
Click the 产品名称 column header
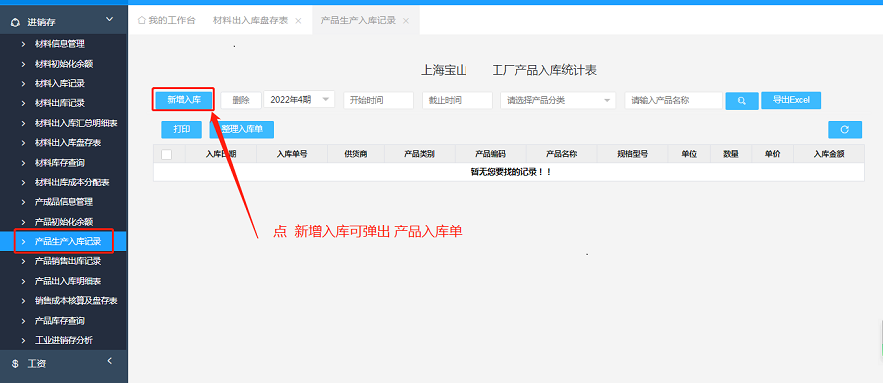tap(561, 154)
